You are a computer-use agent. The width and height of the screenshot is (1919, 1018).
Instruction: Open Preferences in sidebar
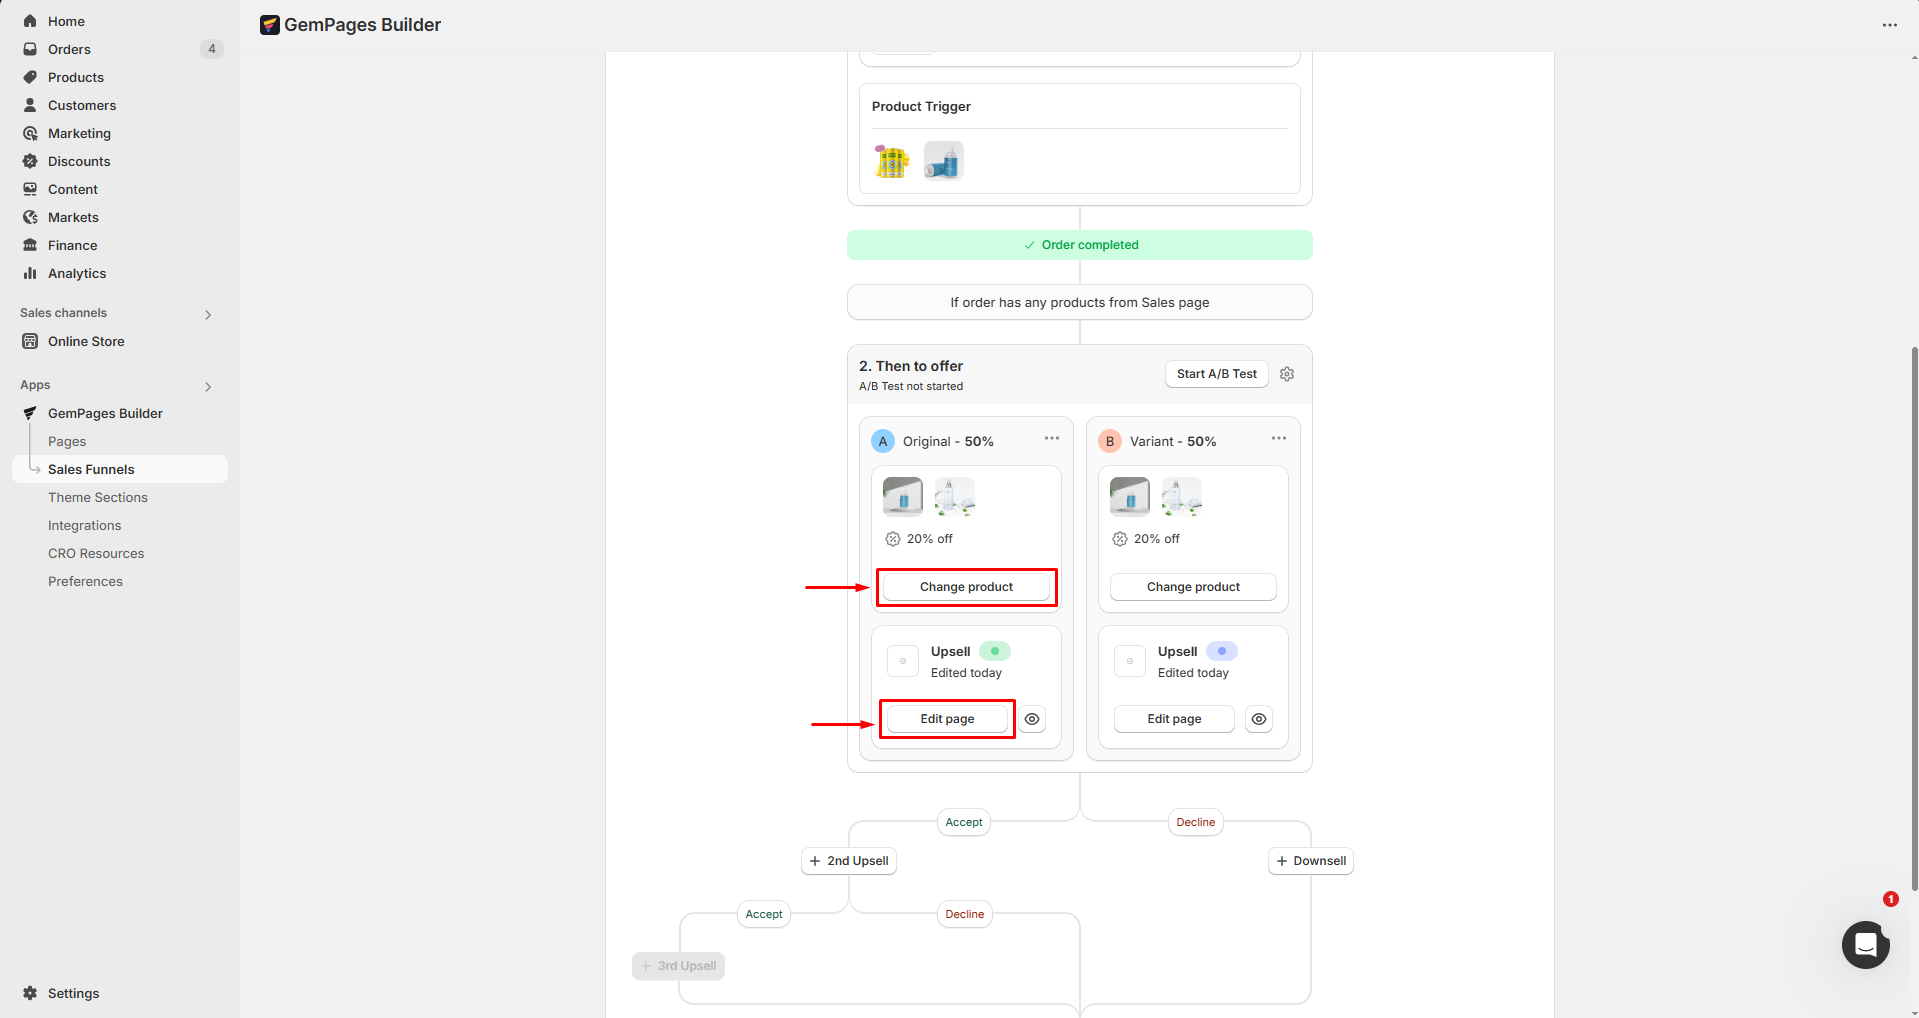coord(86,581)
